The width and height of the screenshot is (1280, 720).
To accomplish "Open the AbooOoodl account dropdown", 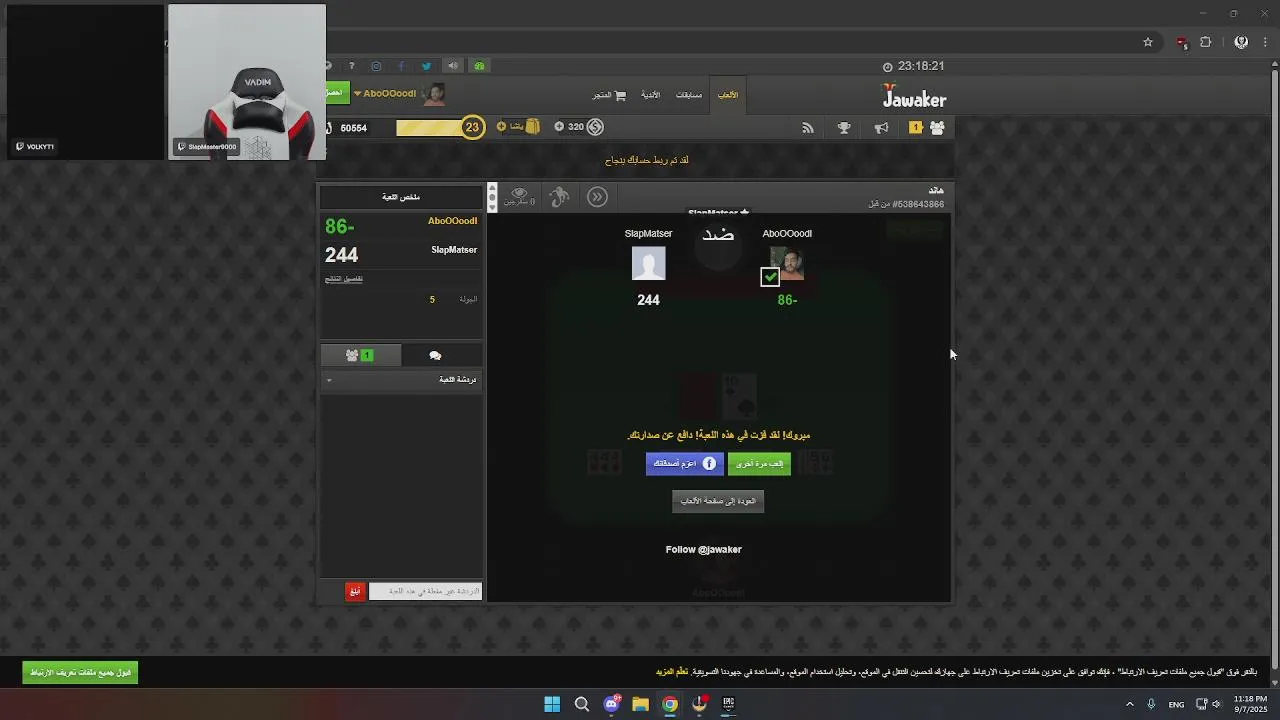I will 385,93.
